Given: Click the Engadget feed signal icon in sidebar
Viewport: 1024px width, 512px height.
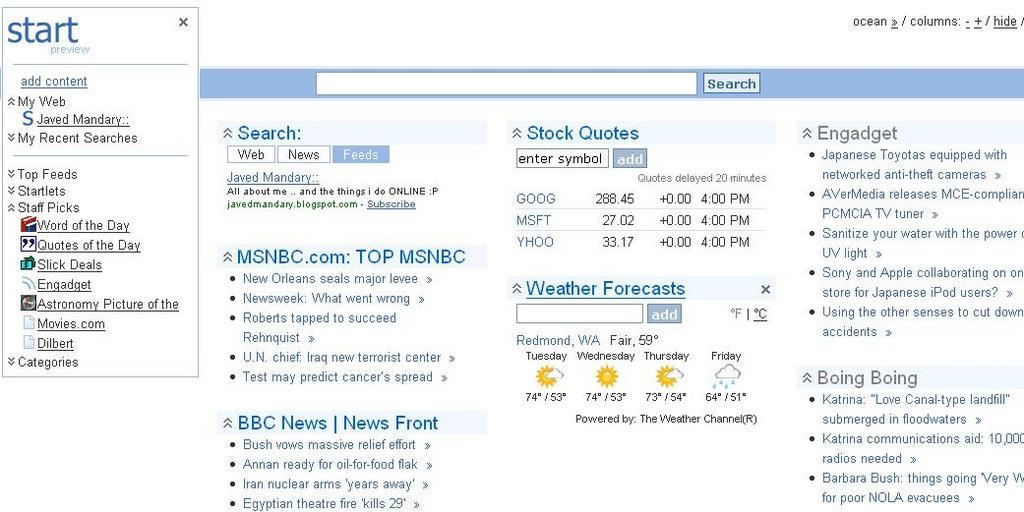Looking at the screenshot, I should [28, 283].
